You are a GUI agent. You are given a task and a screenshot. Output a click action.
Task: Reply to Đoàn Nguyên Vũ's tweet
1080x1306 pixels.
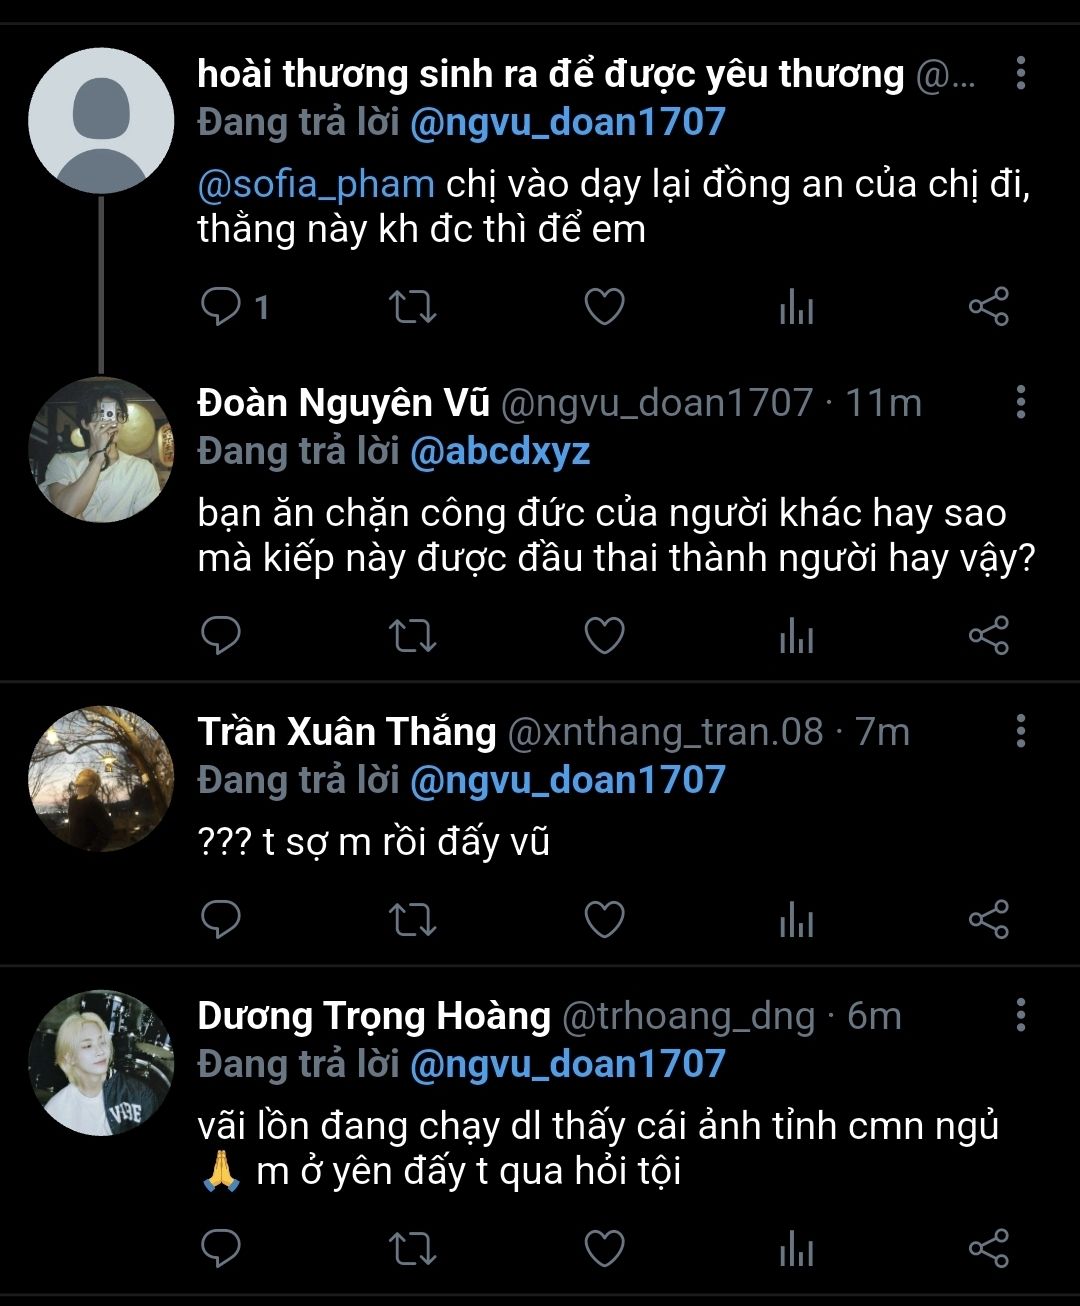click(221, 636)
